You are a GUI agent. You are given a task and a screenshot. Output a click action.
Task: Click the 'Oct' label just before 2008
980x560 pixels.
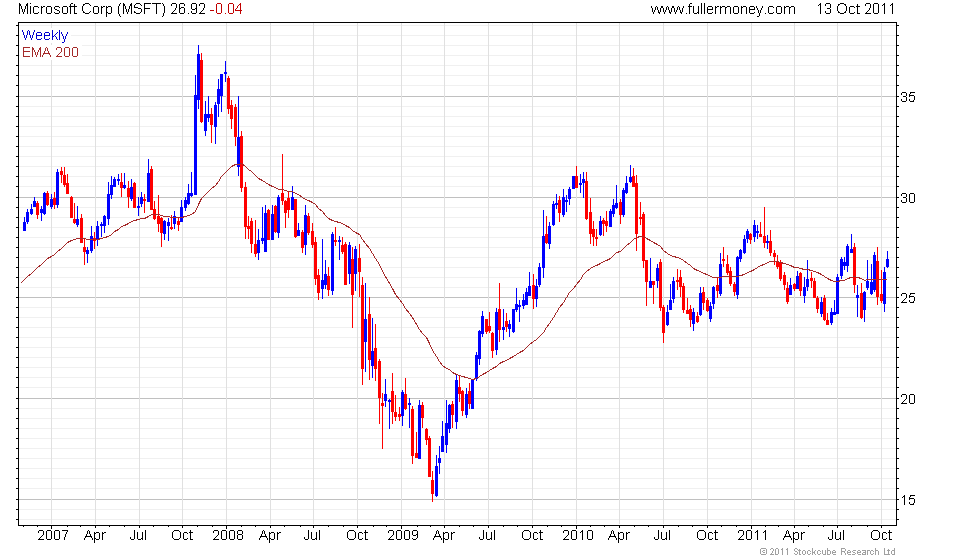[182, 536]
